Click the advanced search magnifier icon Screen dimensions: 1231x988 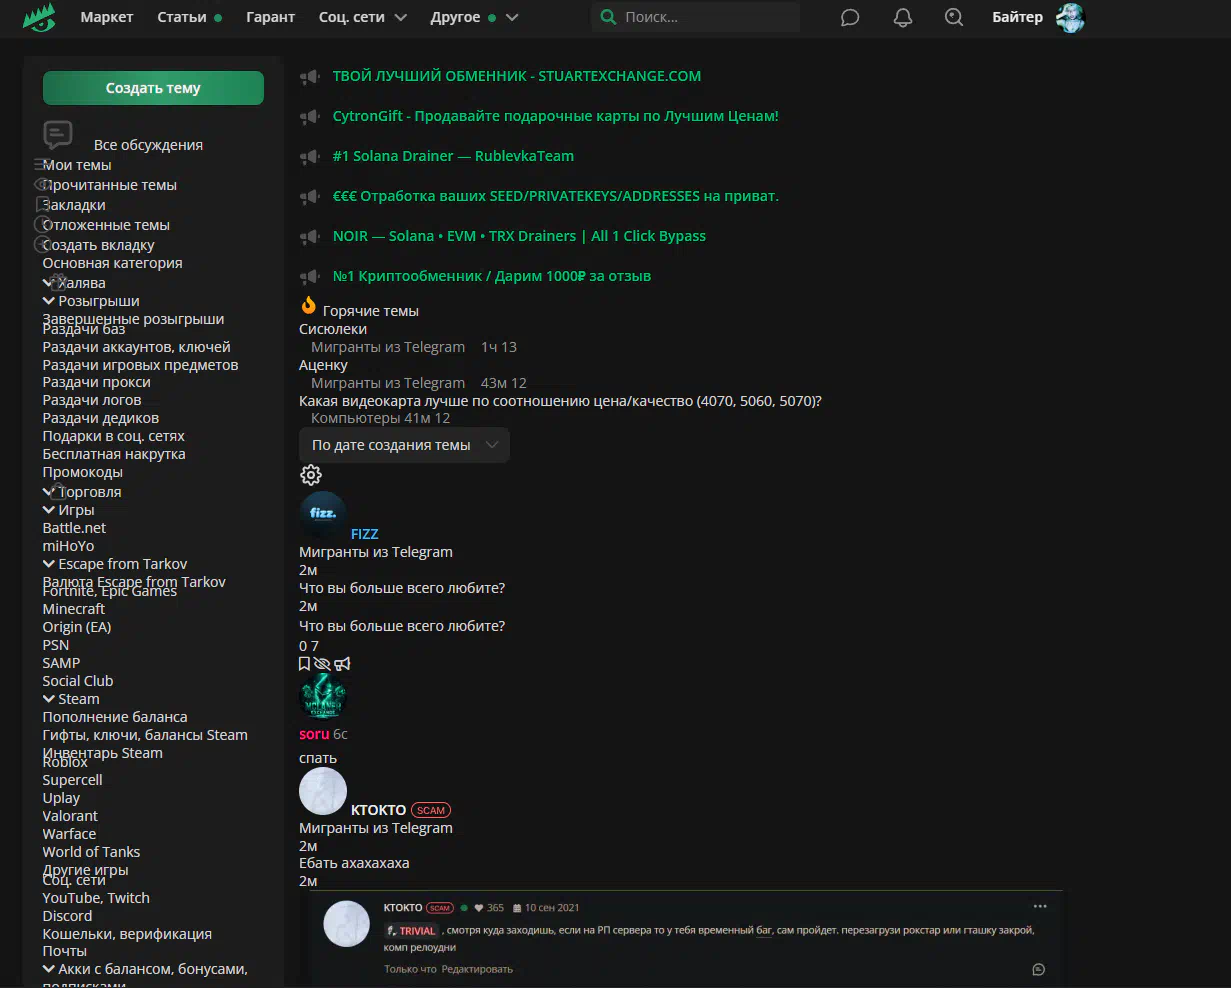pyautogui.click(x=954, y=18)
